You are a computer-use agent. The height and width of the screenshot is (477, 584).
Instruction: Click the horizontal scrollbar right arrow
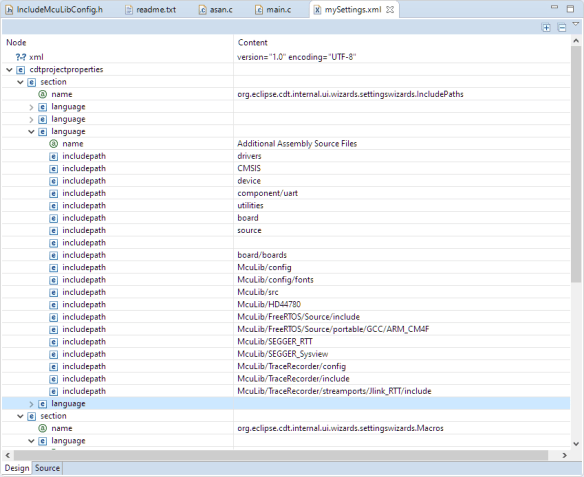click(565, 455)
